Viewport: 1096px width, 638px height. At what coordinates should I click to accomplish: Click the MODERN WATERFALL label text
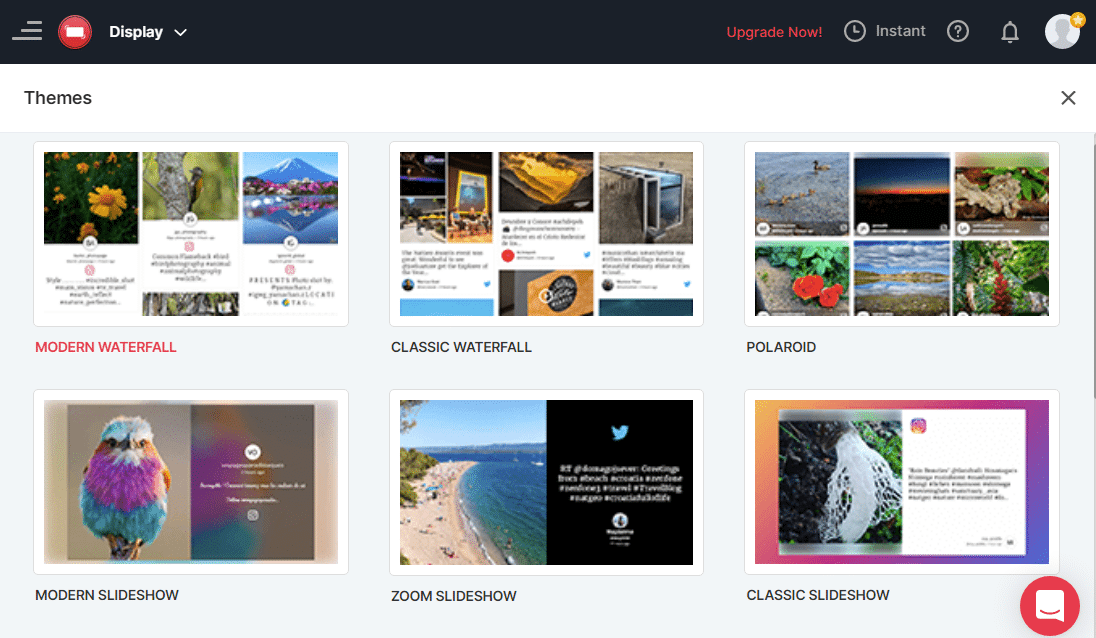click(106, 347)
